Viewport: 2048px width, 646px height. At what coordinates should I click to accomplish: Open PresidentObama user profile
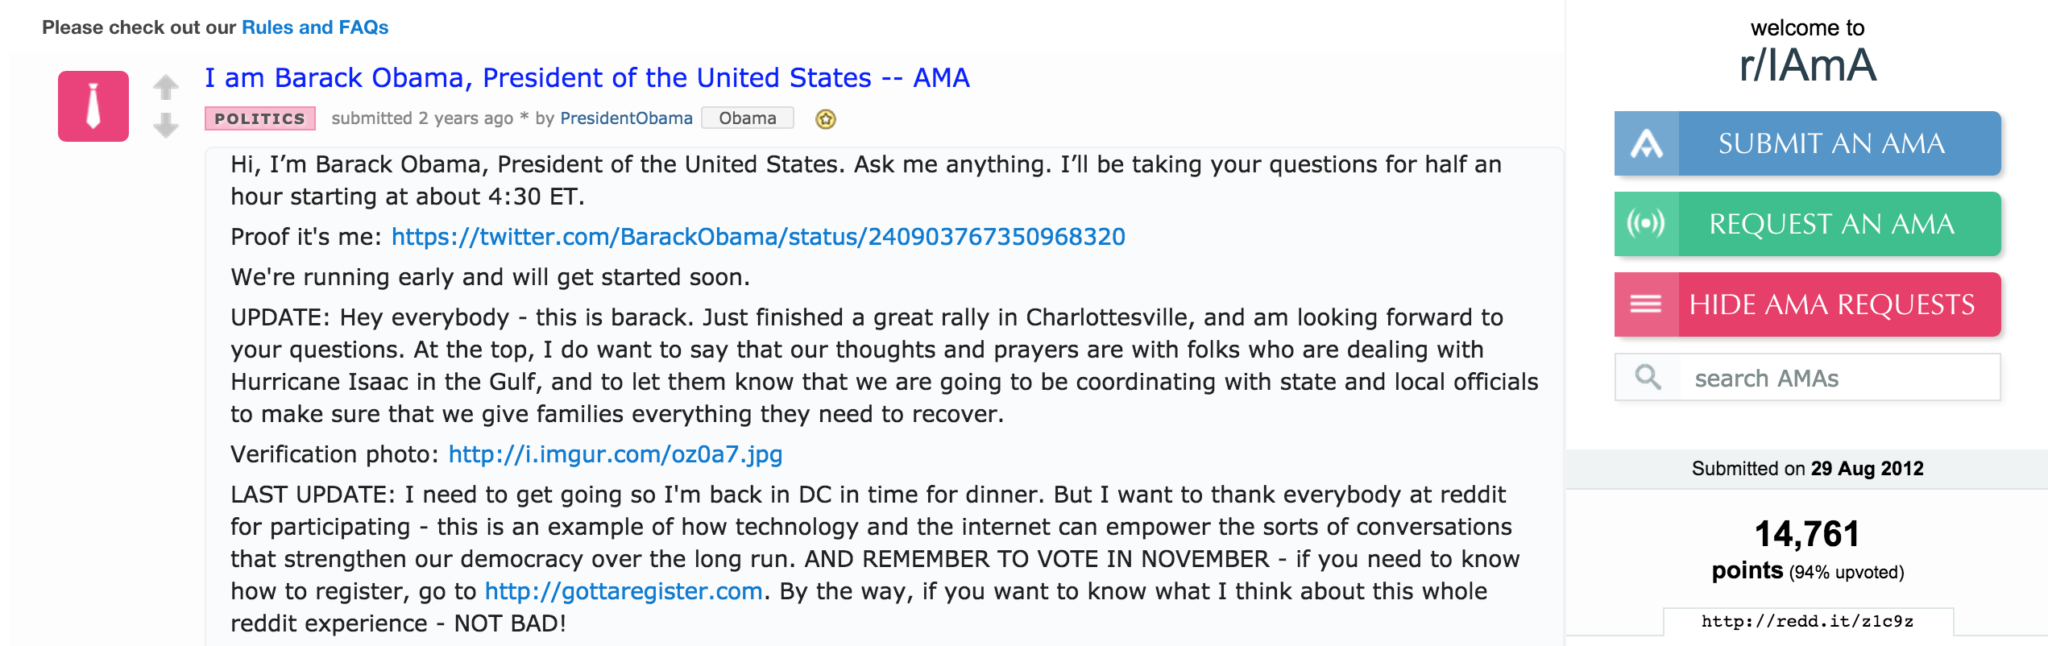pyautogui.click(x=626, y=118)
